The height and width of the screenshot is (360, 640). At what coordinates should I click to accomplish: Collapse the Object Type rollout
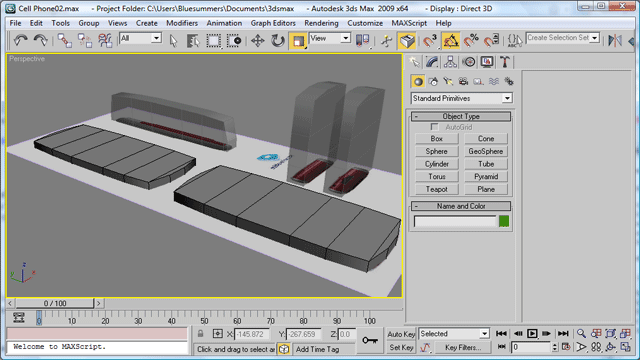click(x=461, y=116)
